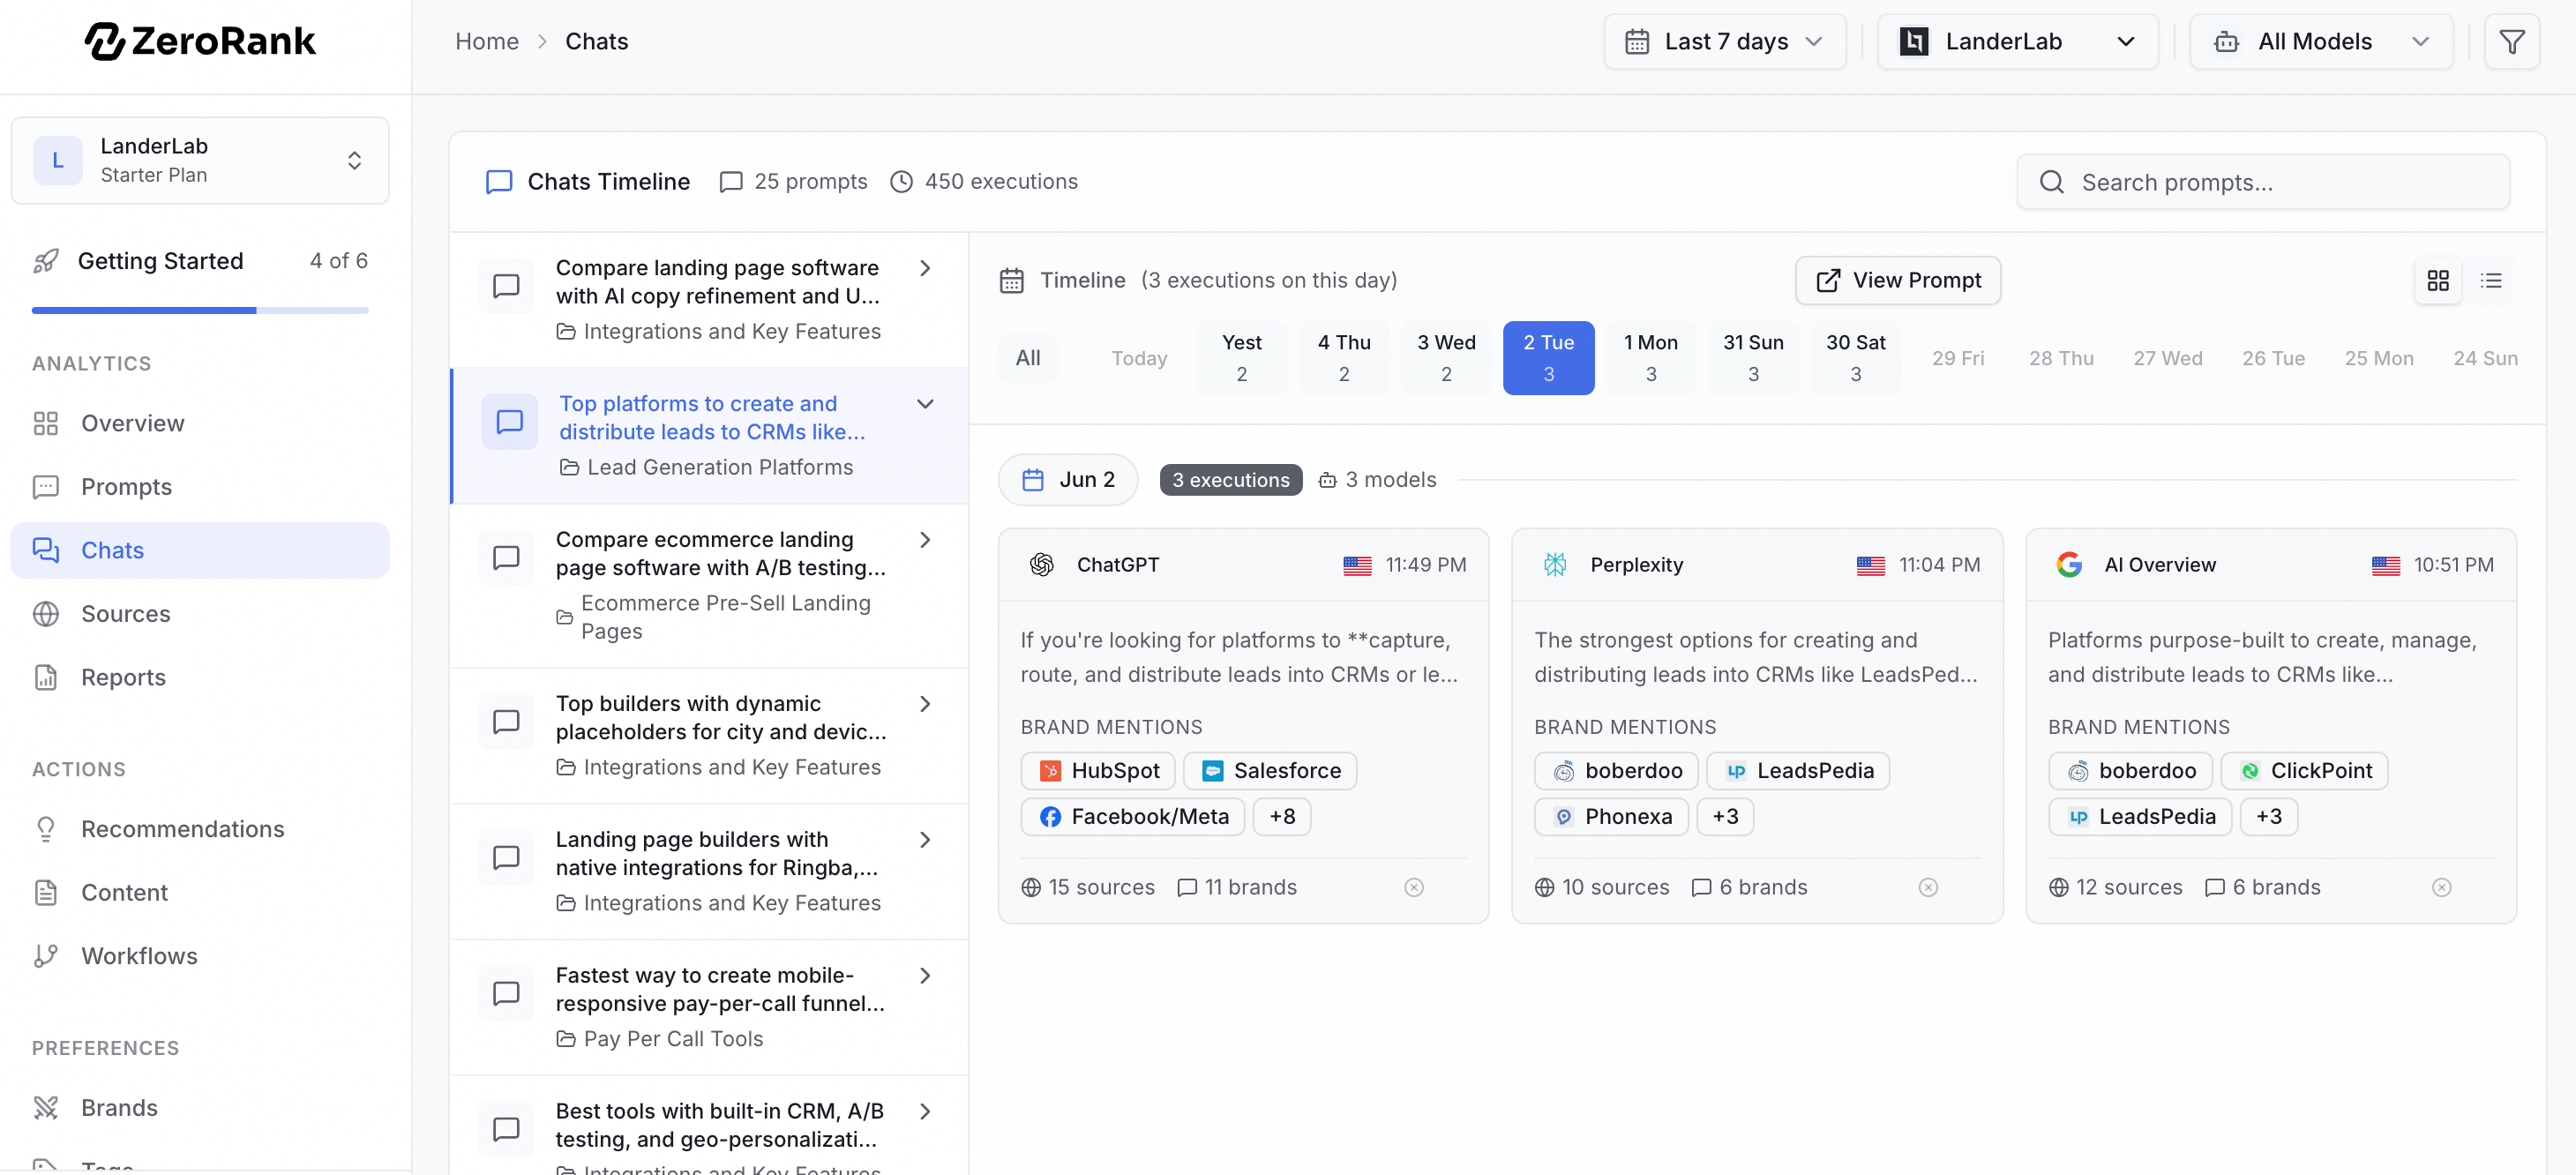2576x1175 pixels.
Task: Dismiss the ChatGPT execution card circle icon
Action: point(1413,887)
